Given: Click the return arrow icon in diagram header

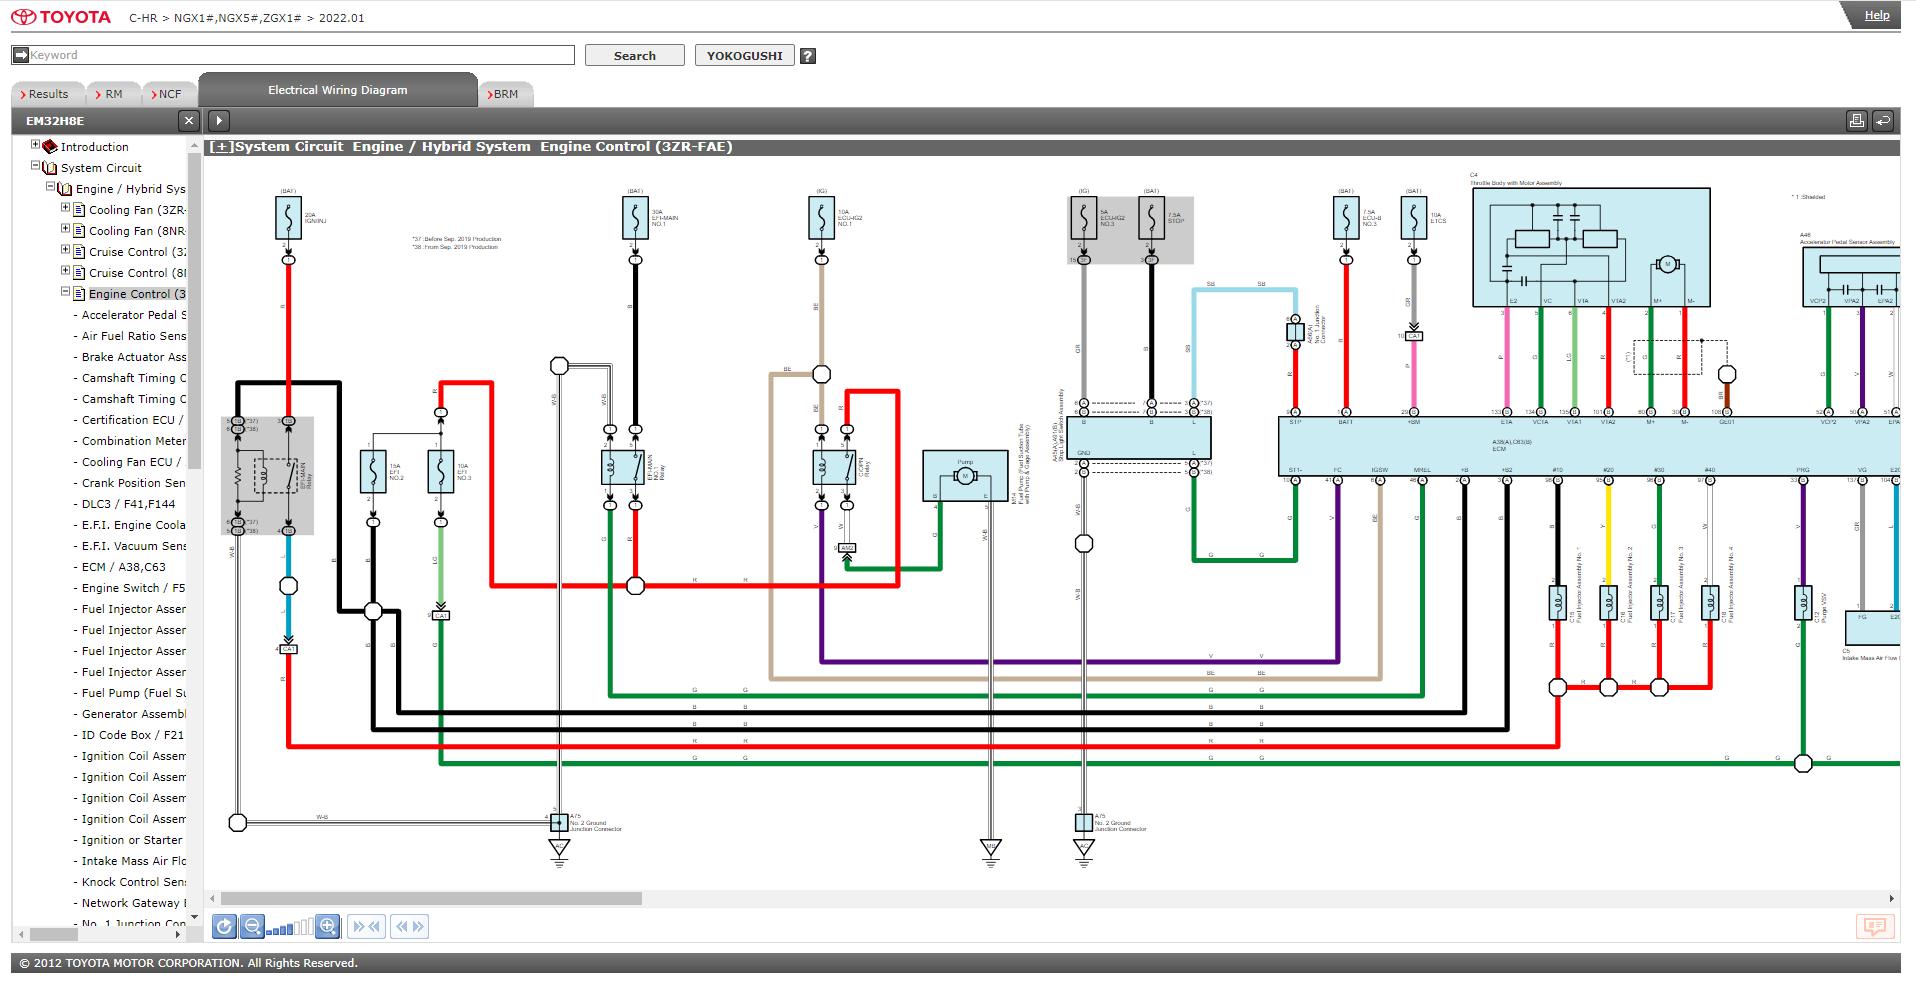Looking at the screenshot, I should click(x=1882, y=121).
